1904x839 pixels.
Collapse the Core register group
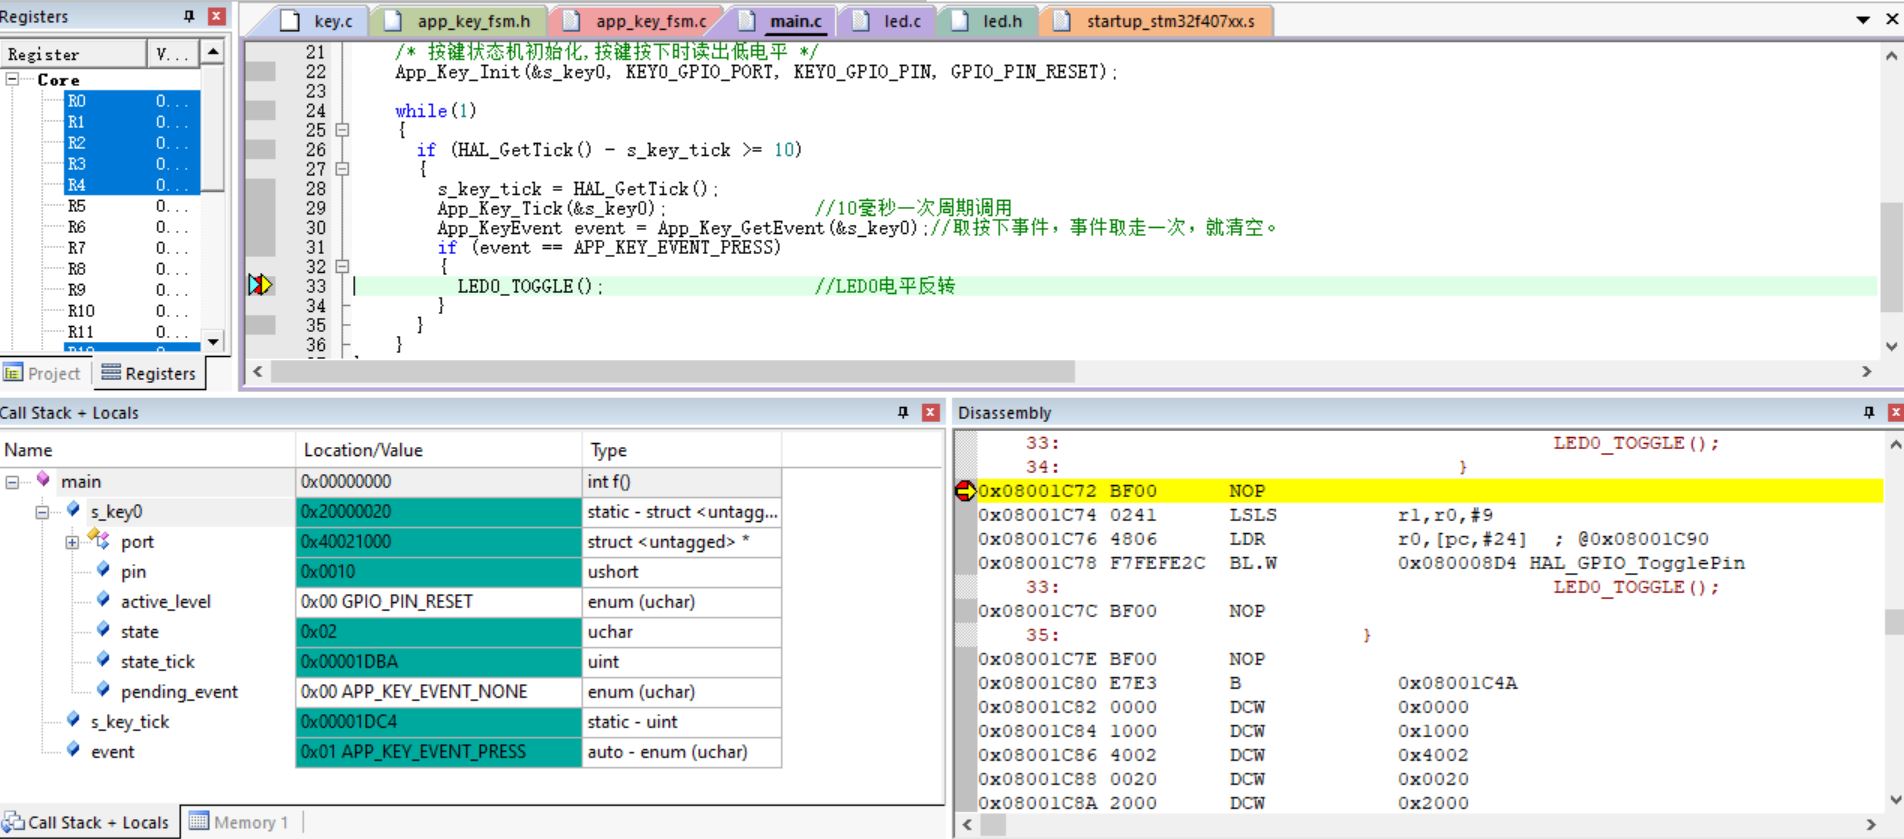point(12,79)
